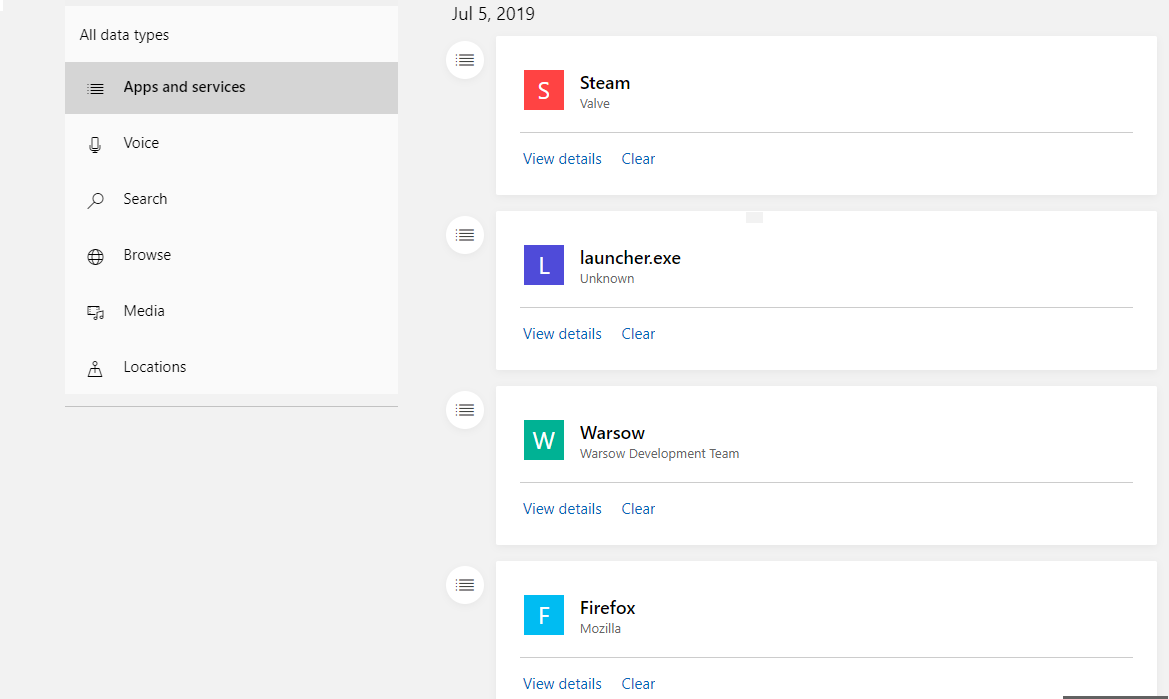
Task: Open View details for Warsow
Action: point(562,509)
